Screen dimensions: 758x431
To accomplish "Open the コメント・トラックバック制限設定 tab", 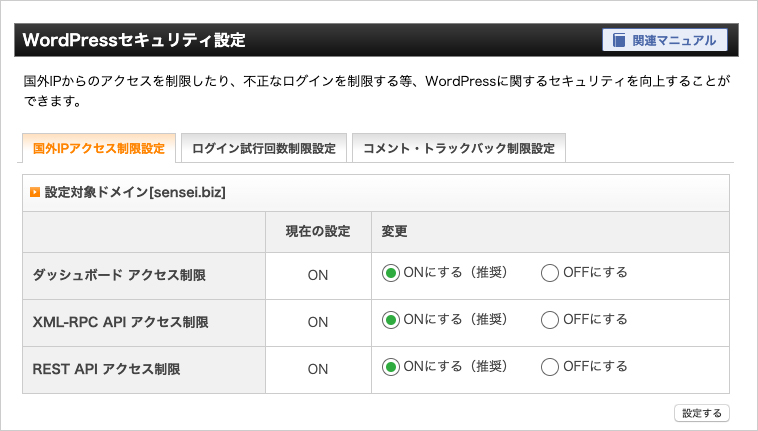I will click(459, 148).
